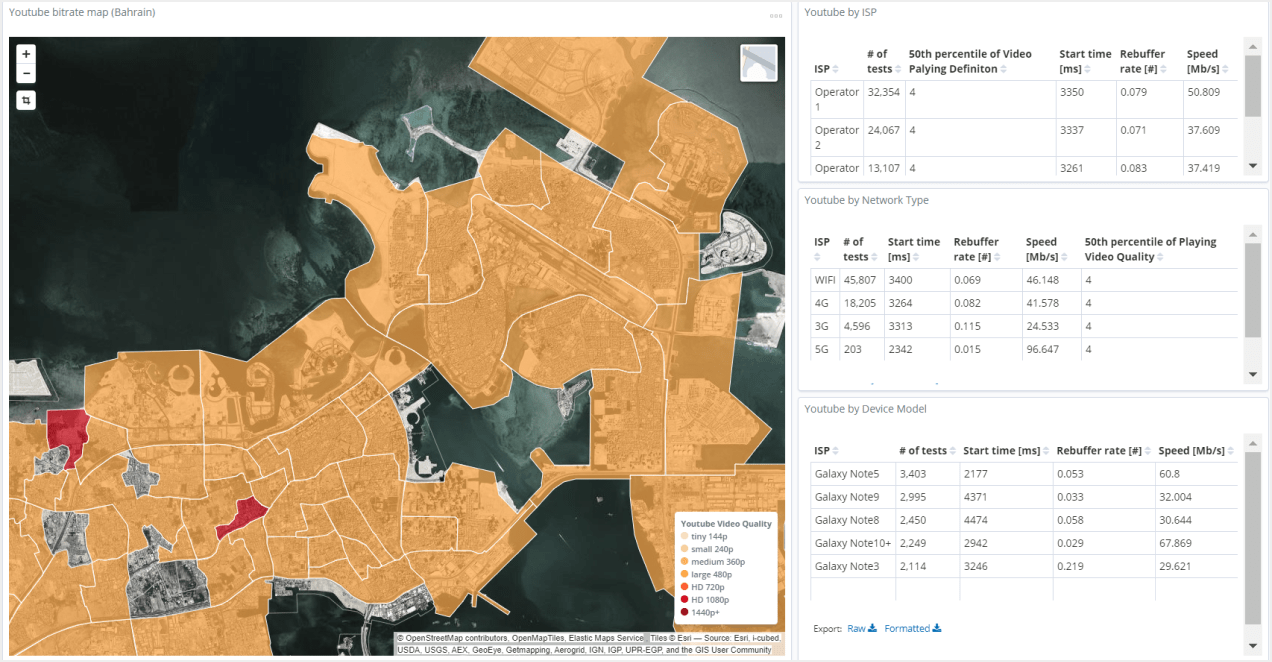Select the WIFI row label
The height and width of the screenshot is (662, 1272).
(x=825, y=280)
